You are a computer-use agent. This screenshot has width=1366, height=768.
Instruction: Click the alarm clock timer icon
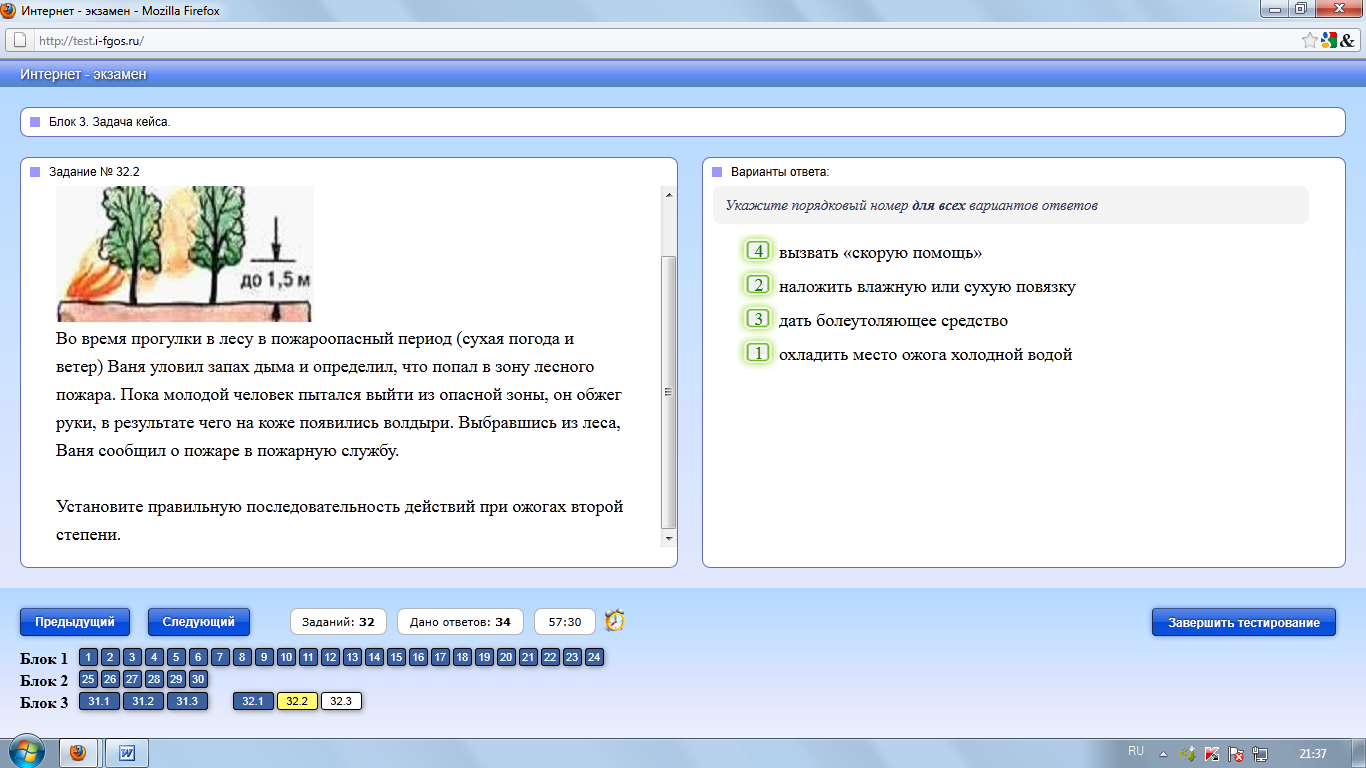(x=615, y=621)
